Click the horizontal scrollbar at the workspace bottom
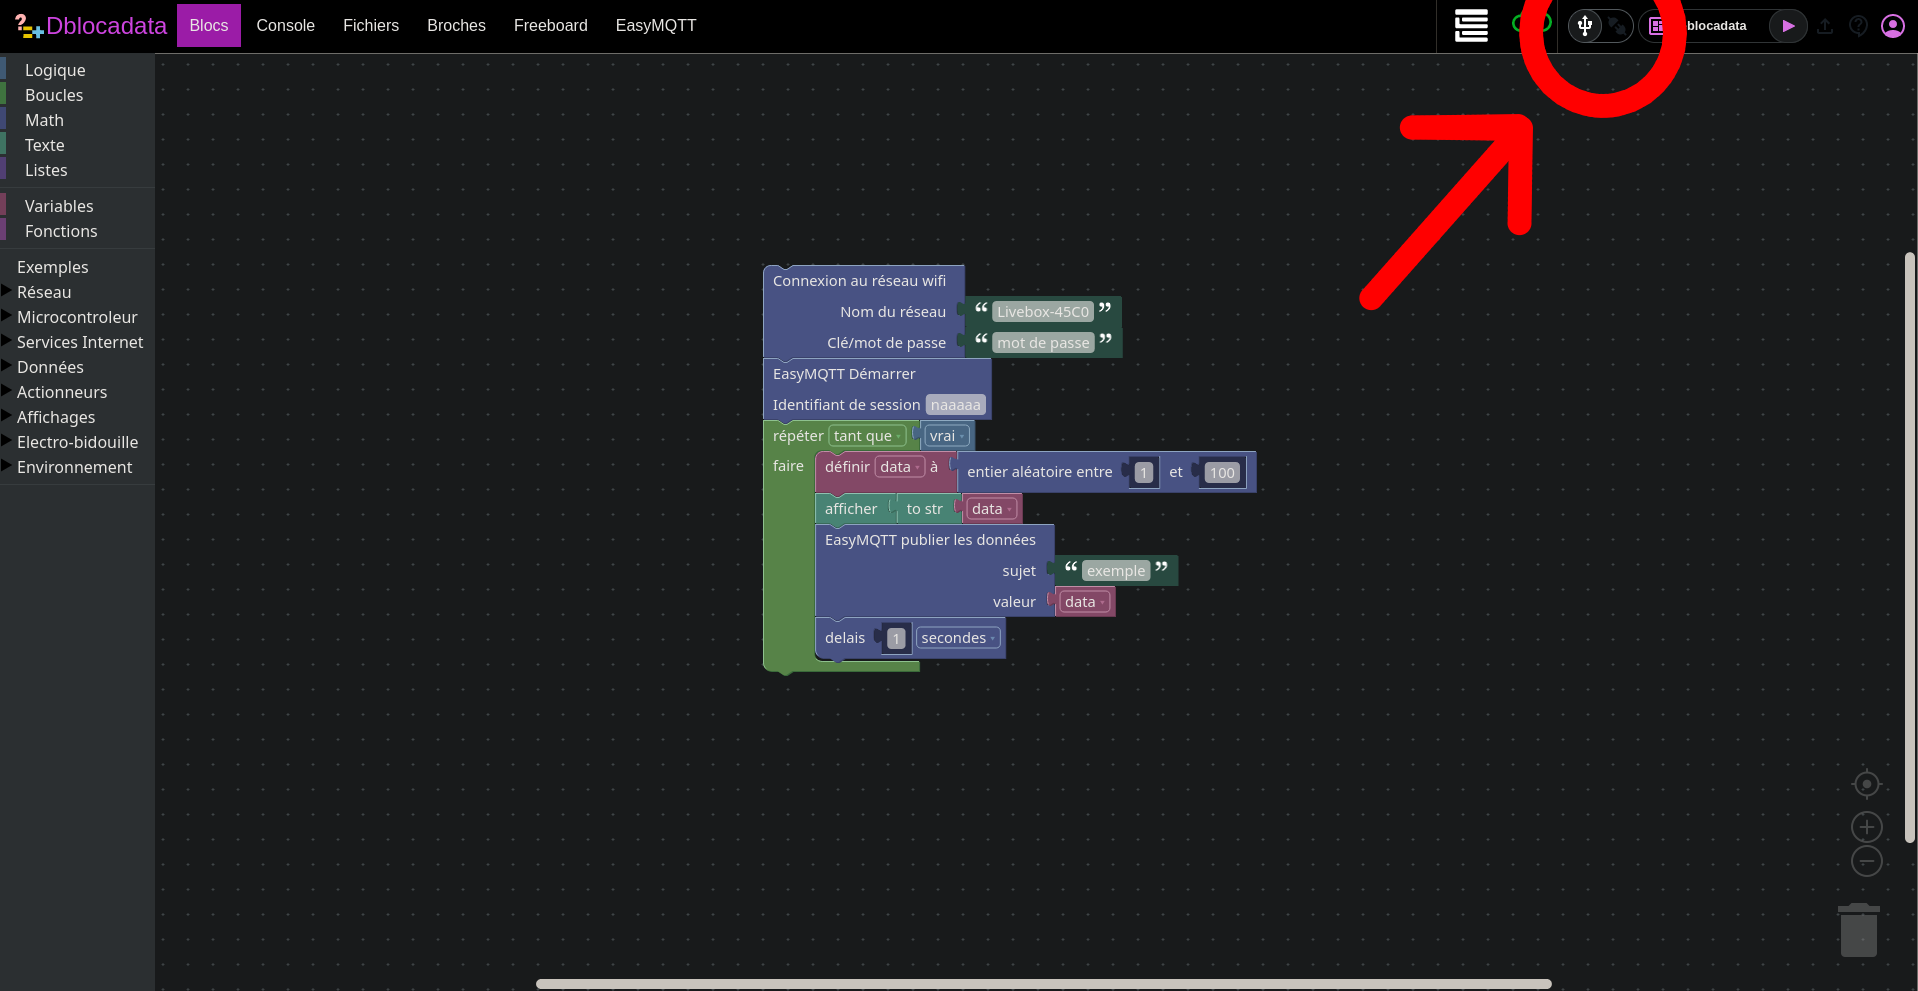 coord(1043,984)
